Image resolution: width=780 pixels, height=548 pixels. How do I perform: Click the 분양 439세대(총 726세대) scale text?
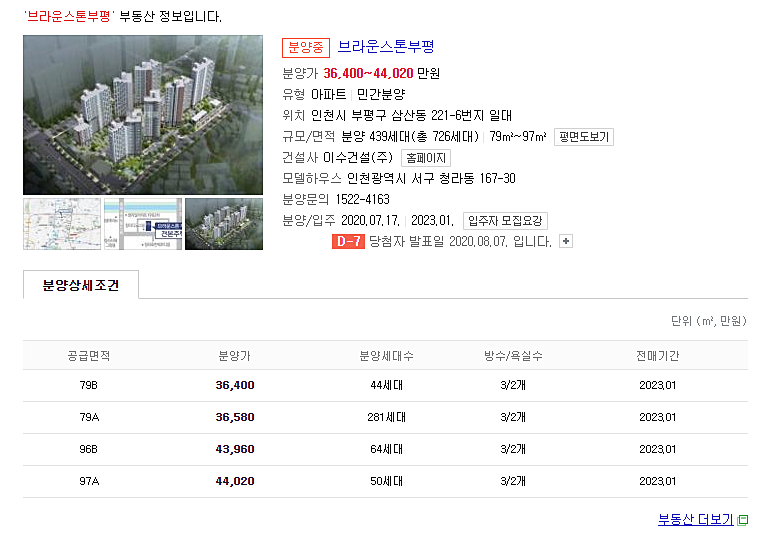(410, 137)
